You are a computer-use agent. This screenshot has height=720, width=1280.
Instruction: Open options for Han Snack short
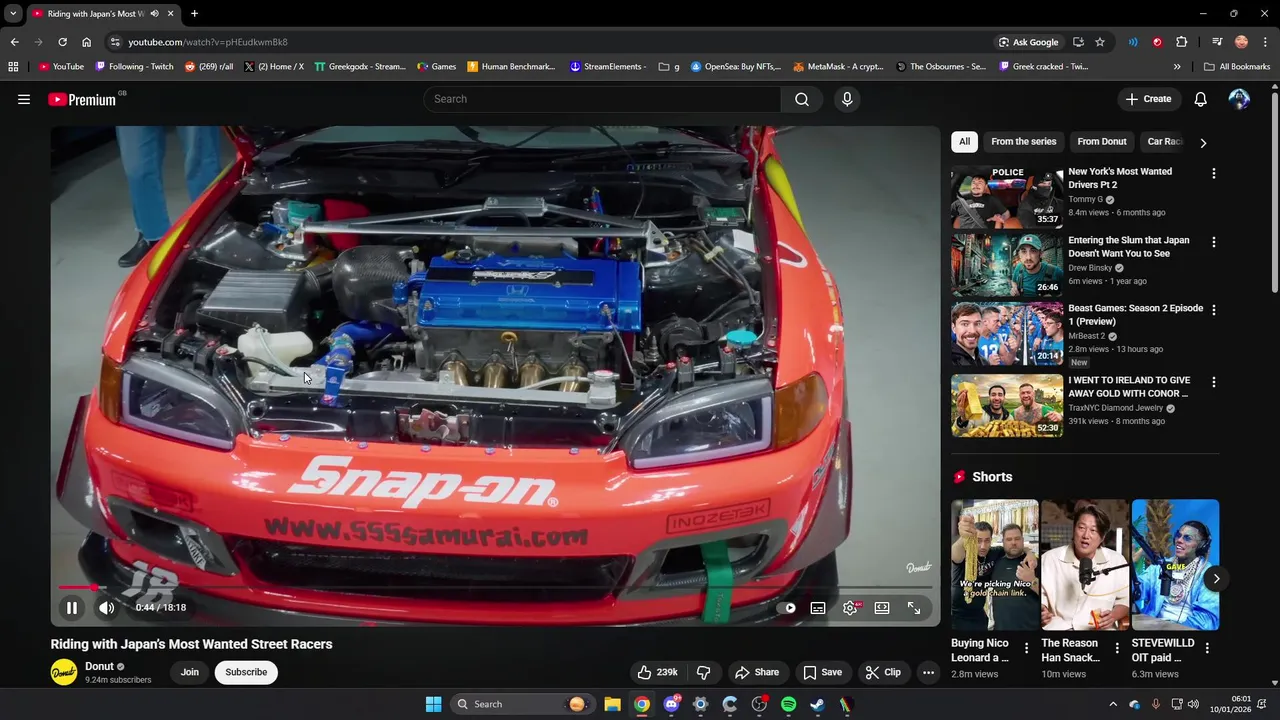pyautogui.click(x=1117, y=648)
